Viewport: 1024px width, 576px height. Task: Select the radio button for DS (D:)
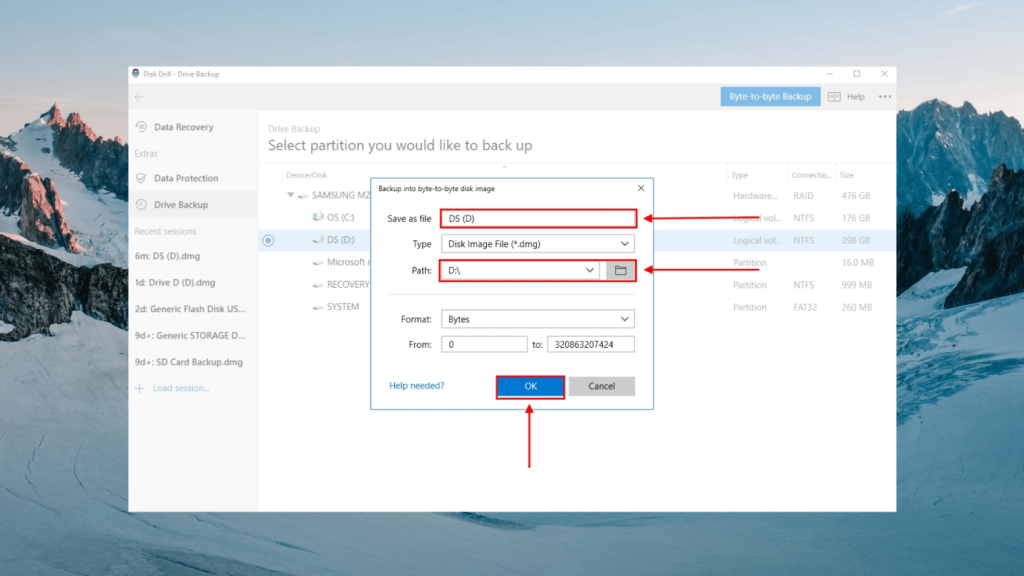point(270,240)
